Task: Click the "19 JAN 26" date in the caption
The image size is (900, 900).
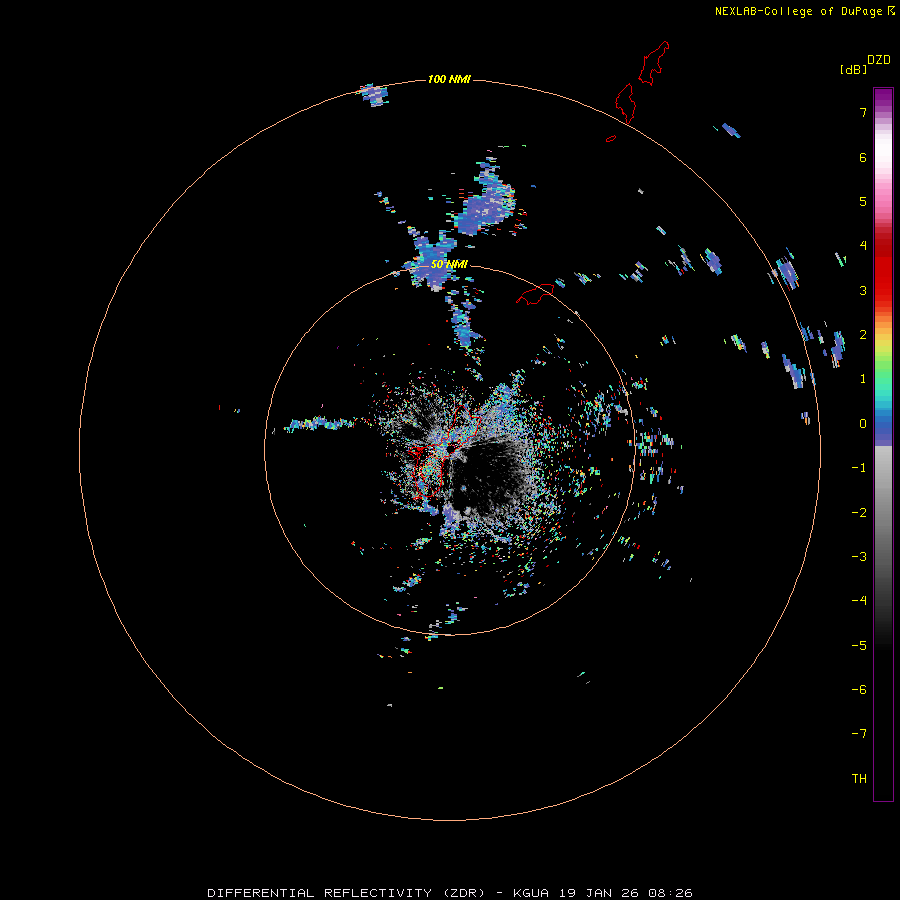Action: 600,893
